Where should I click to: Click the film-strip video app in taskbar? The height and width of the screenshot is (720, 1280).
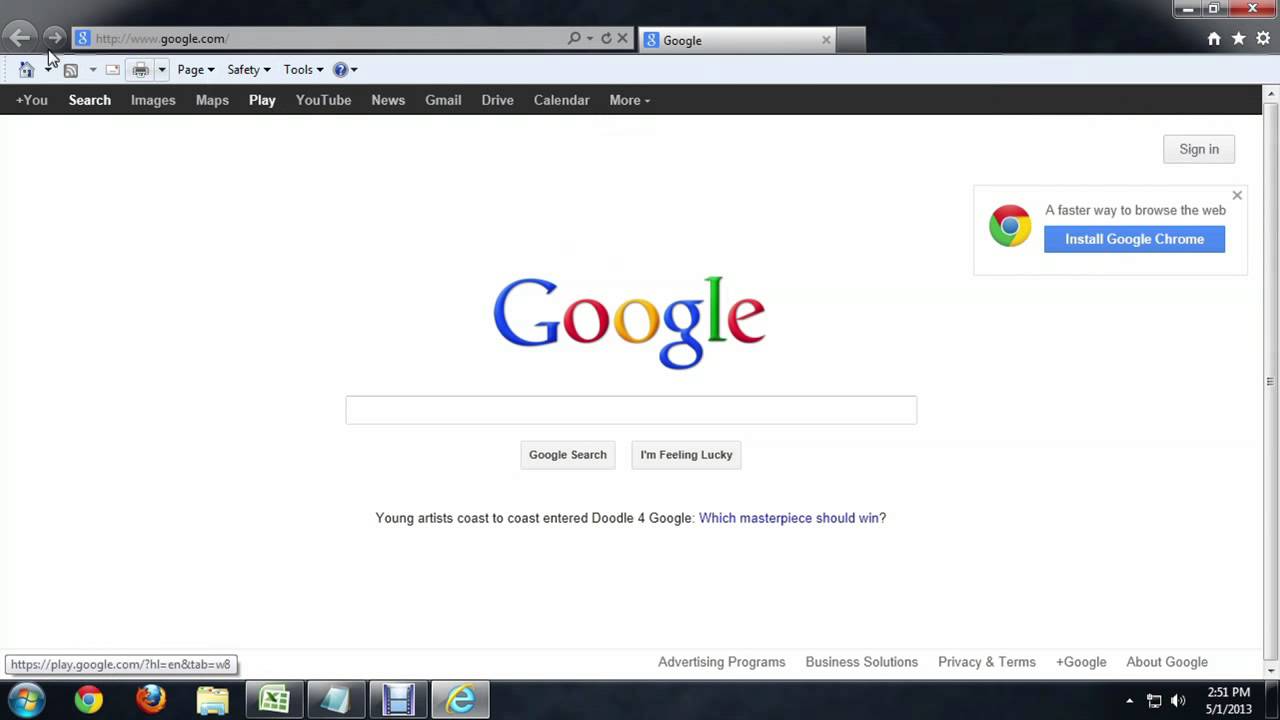pyautogui.click(x=398, y=699)
